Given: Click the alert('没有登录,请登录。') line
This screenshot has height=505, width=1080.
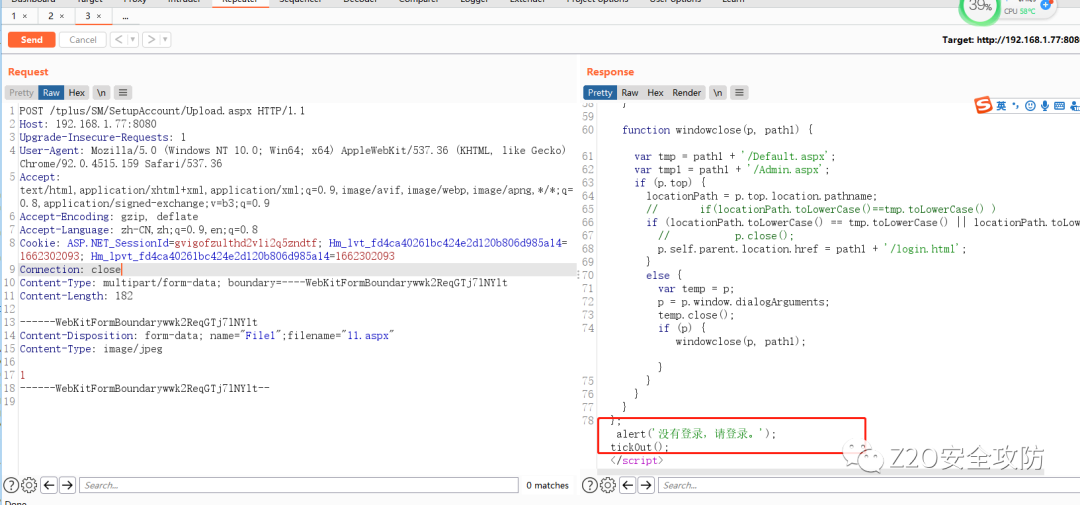Looking at the screenshot, I should tap(696, 434).
